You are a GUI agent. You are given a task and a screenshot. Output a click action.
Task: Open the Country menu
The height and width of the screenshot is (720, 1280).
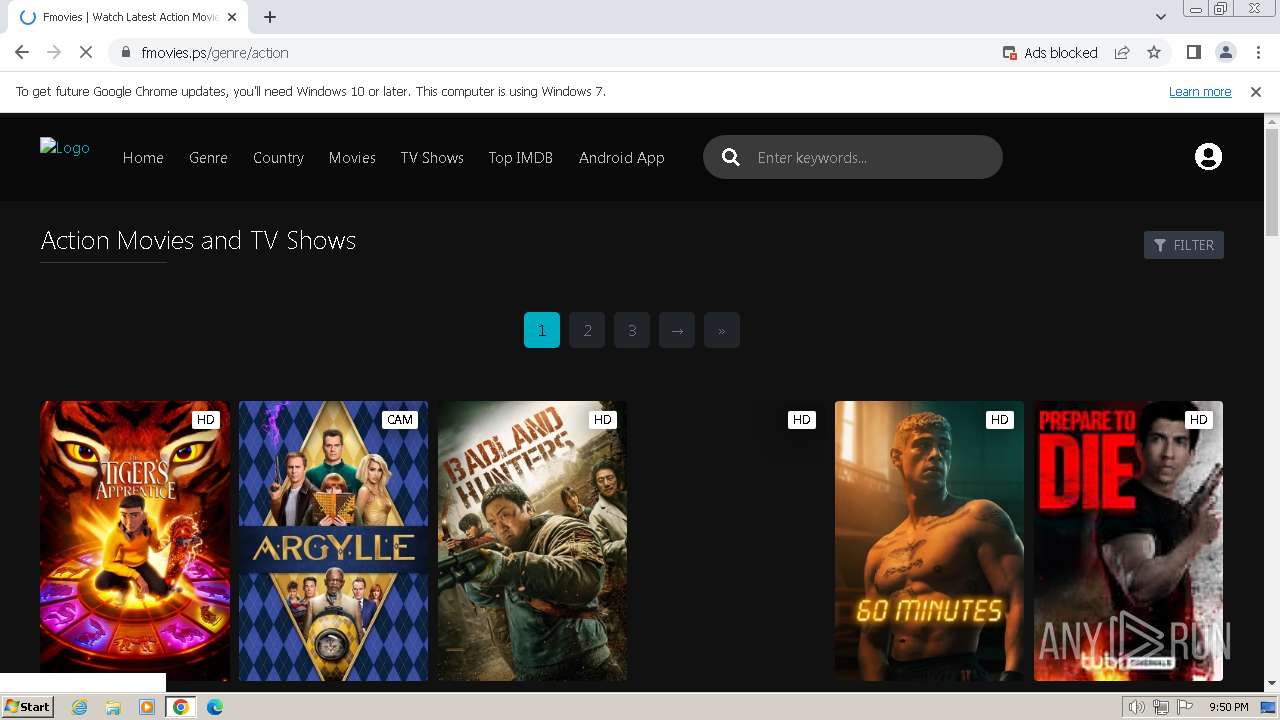pyautogui.click(x=278, y=158)
